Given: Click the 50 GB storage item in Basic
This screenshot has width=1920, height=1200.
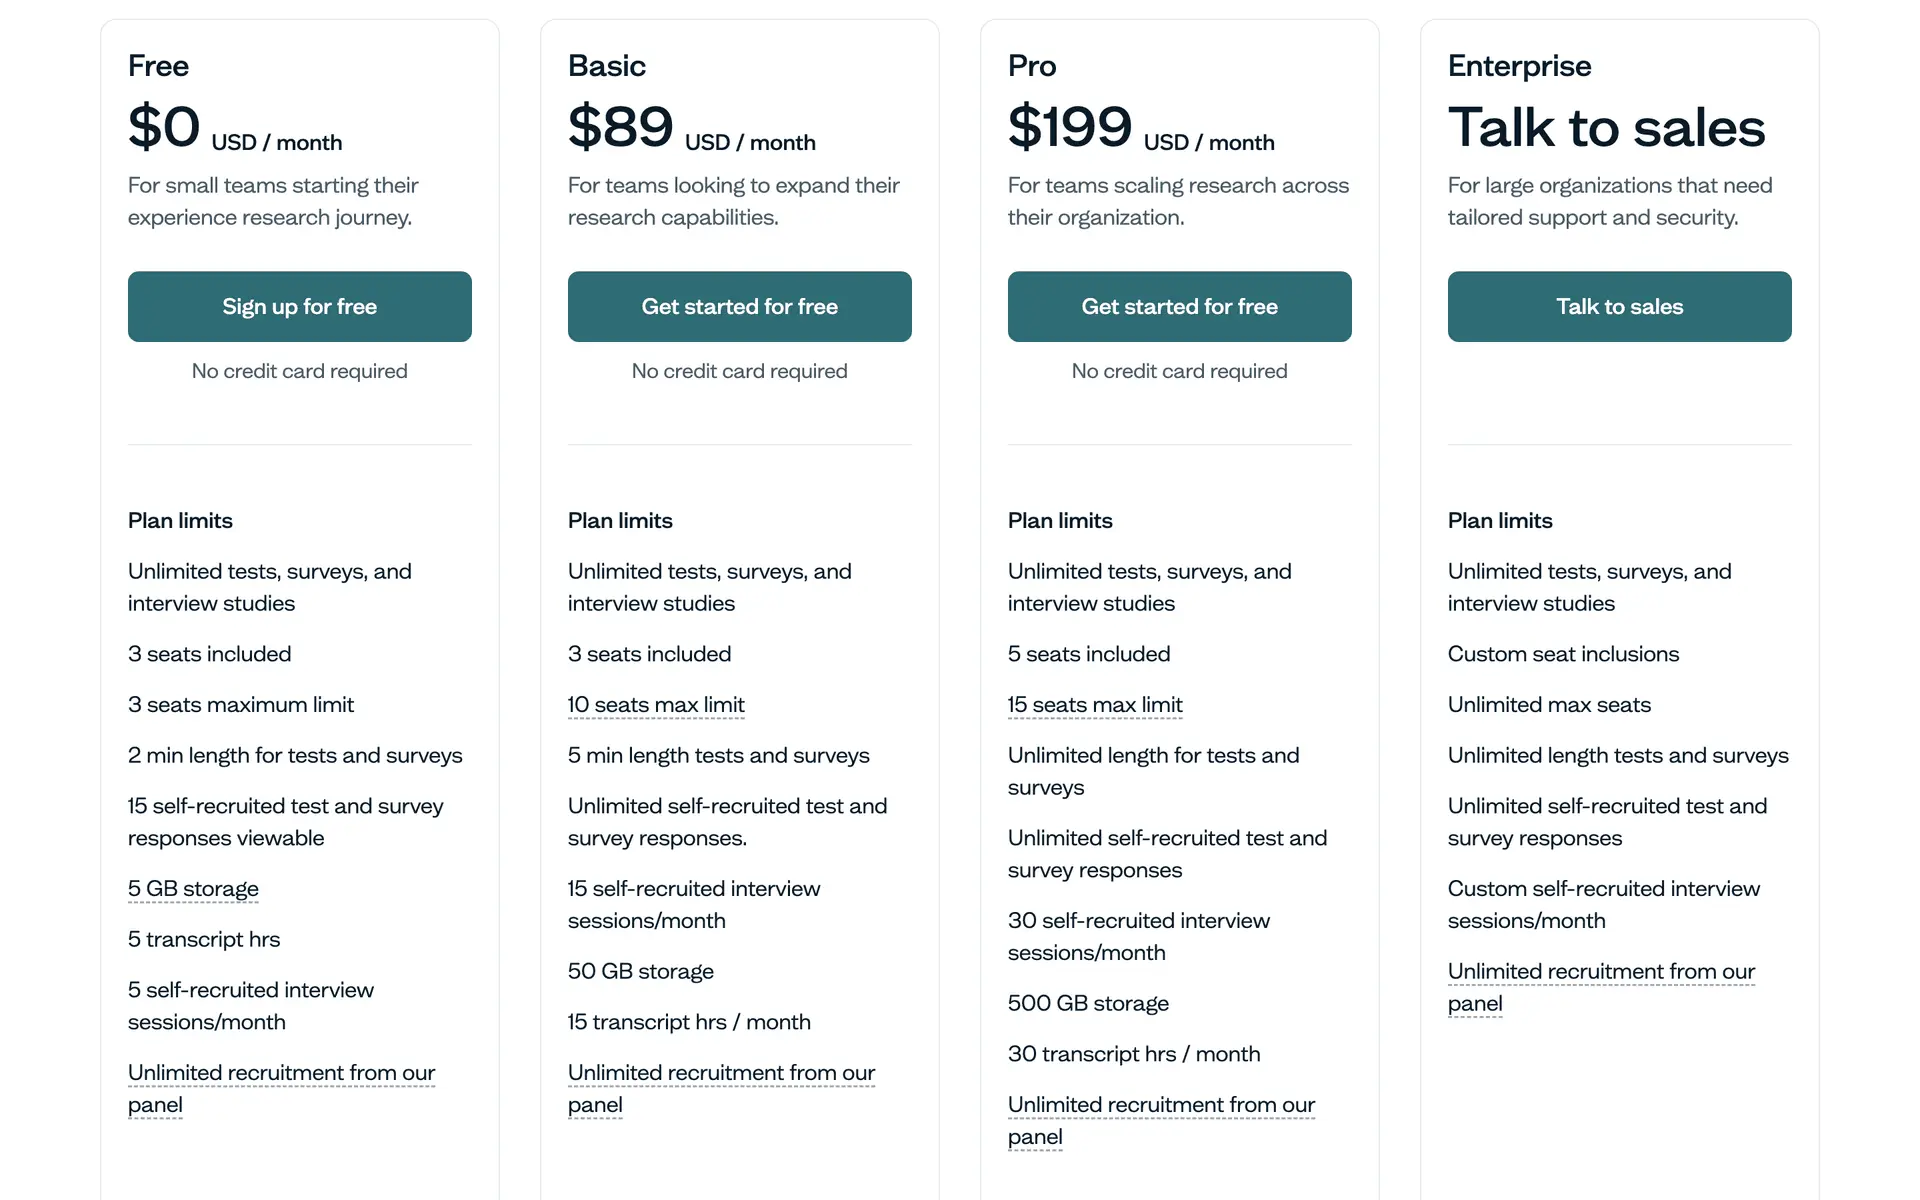Looking at the screenshot, I should (641, 972).
